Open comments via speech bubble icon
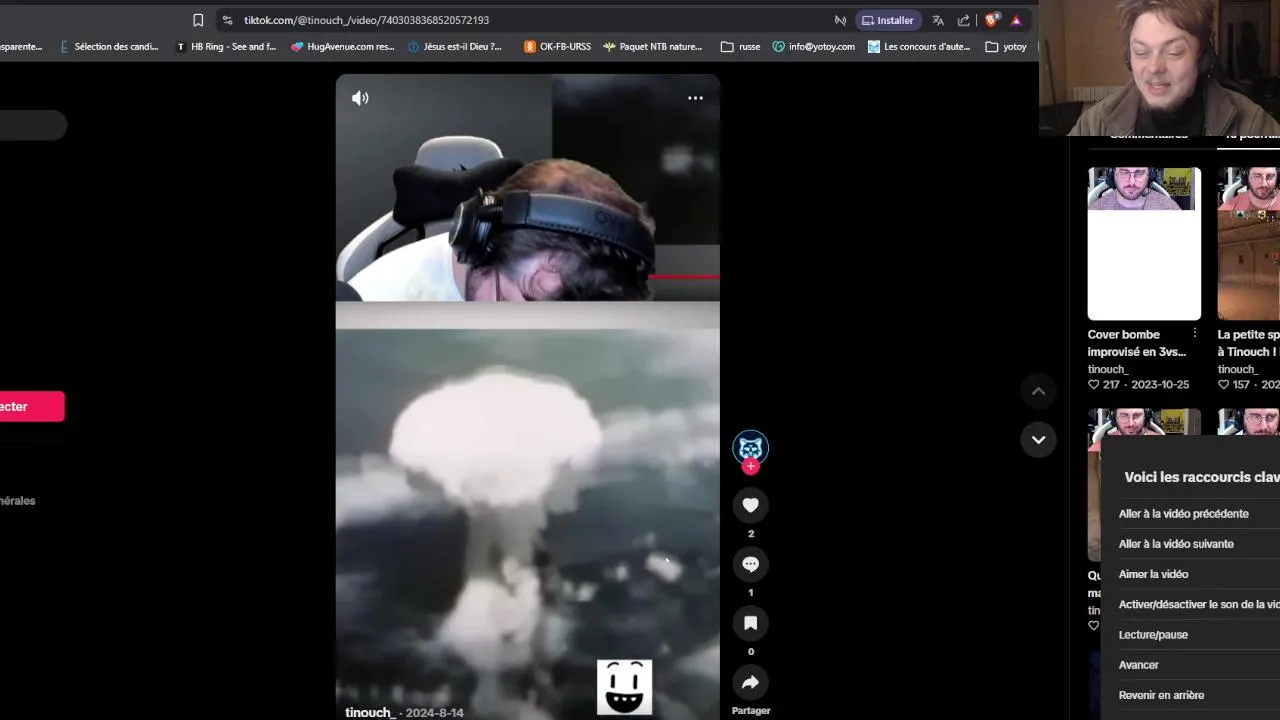 (x=750, y=564)
